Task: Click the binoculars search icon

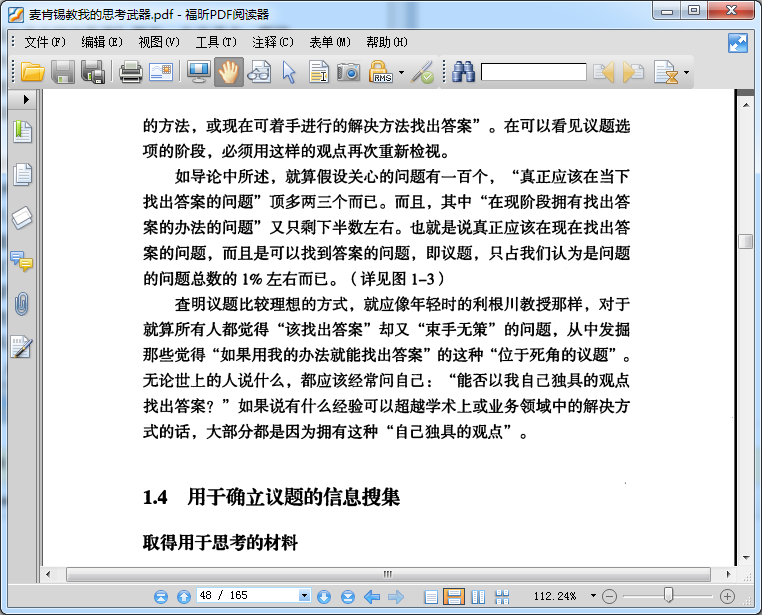Action: tap(464, 72)
